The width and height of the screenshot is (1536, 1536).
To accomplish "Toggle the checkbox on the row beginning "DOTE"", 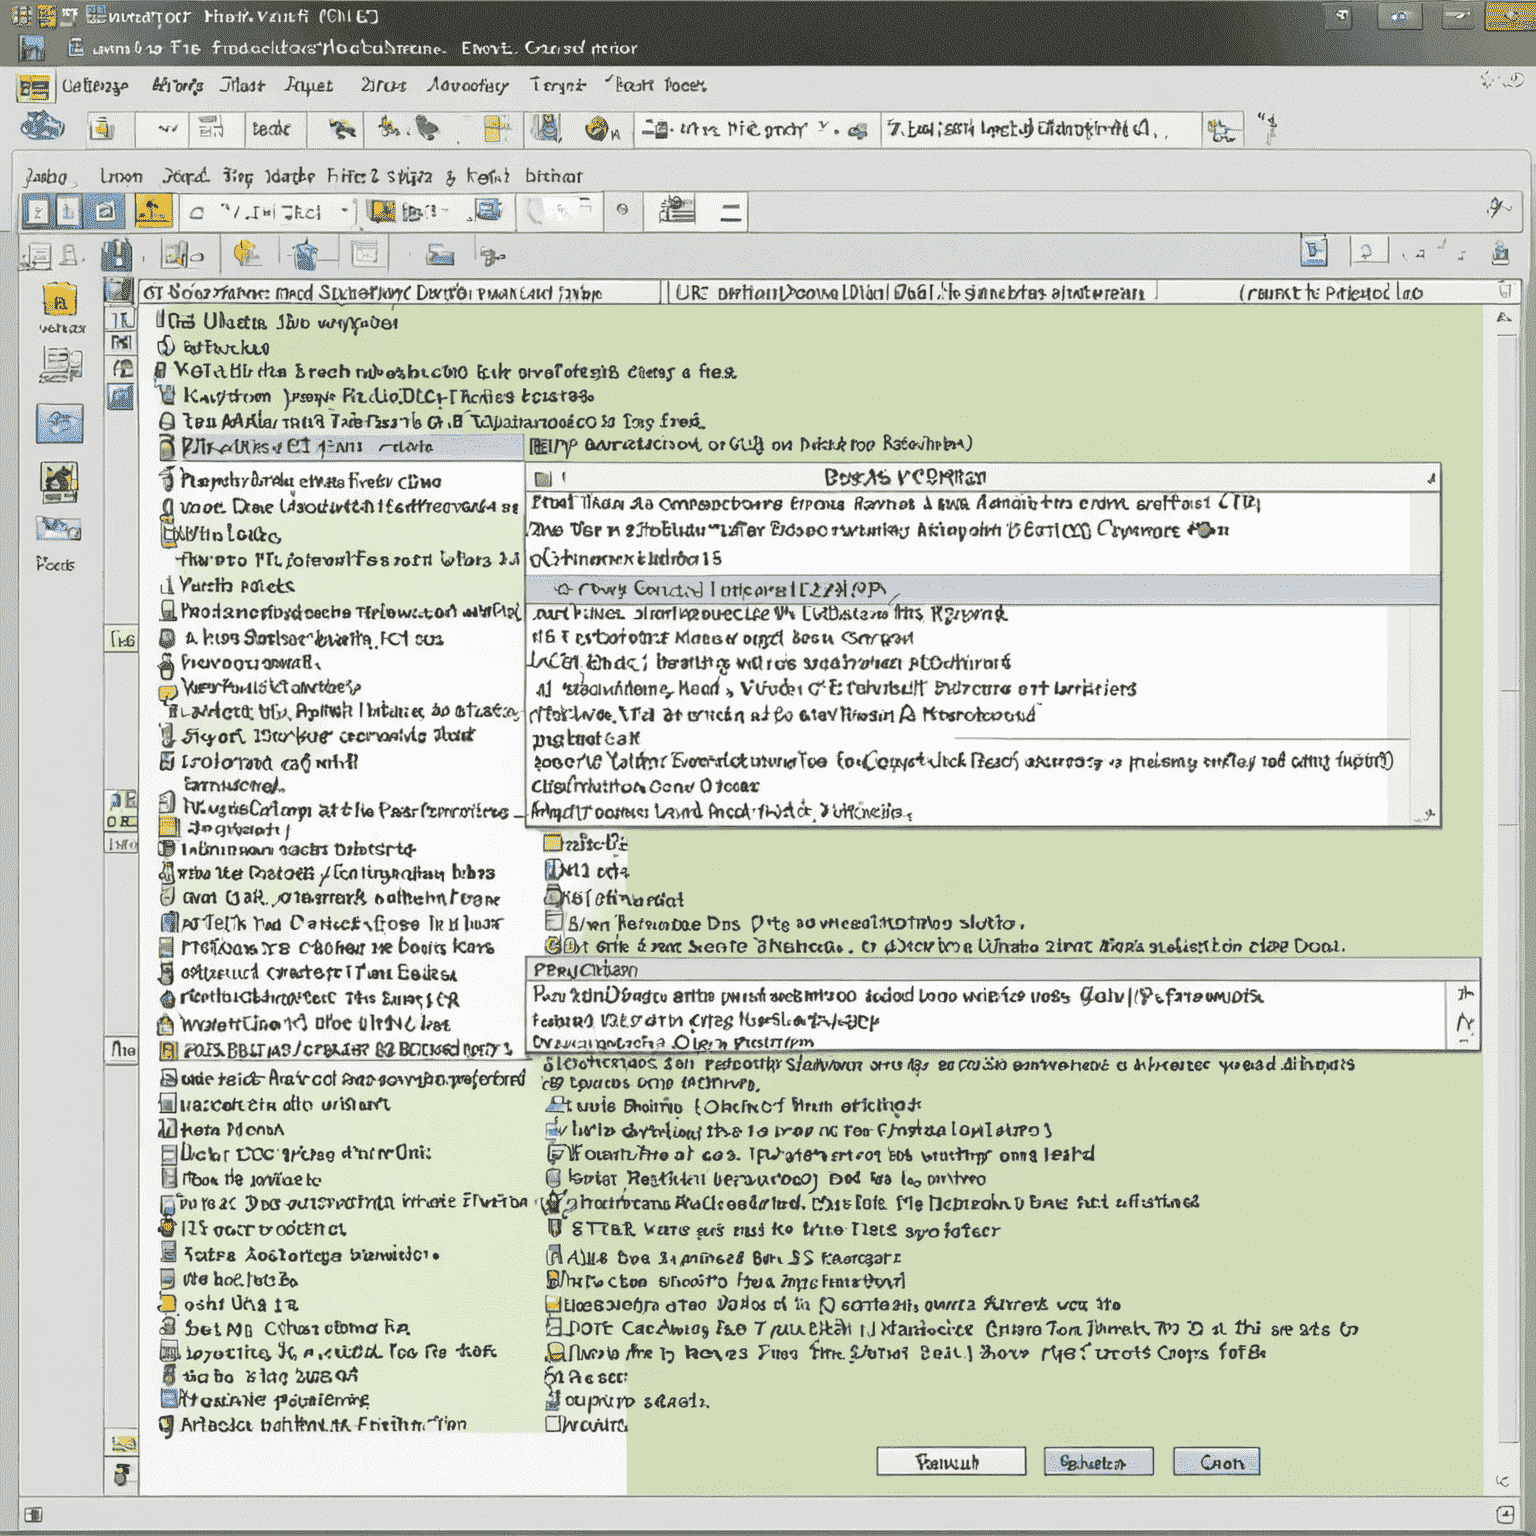I will (554, 1328).
